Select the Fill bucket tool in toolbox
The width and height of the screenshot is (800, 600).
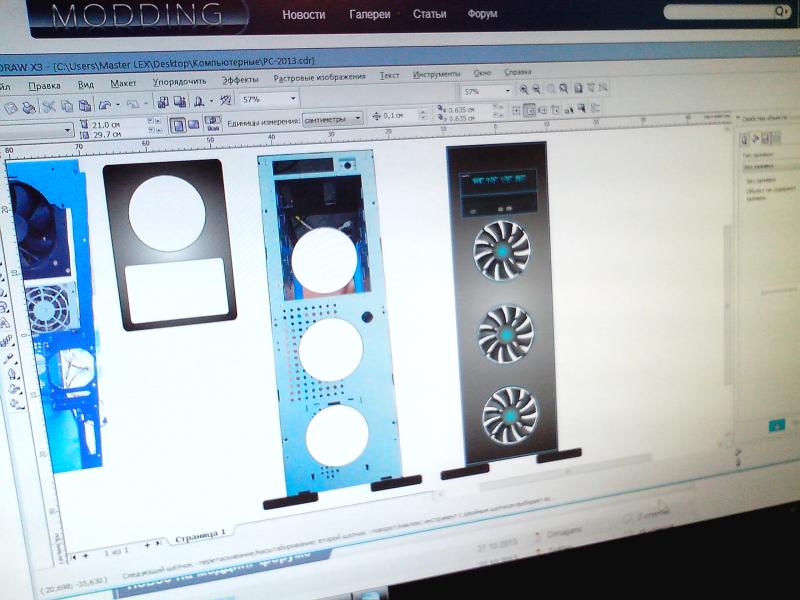(15, 390)
